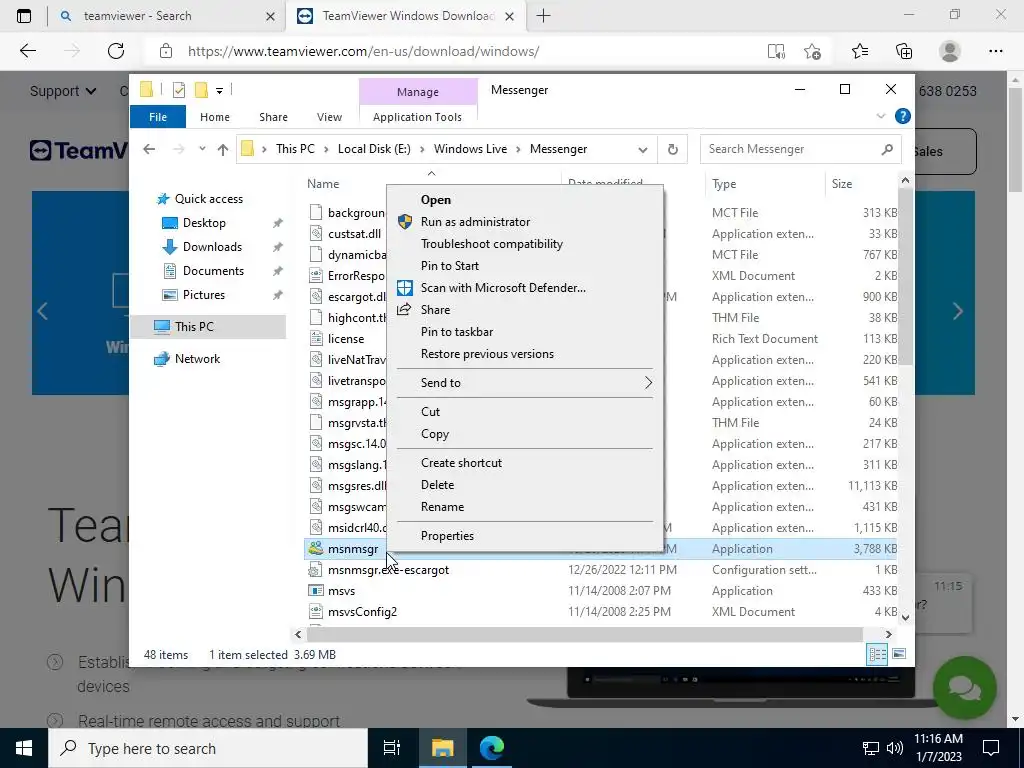
Task: Open Pictures in navigation pane
Action: click(204, 295)
